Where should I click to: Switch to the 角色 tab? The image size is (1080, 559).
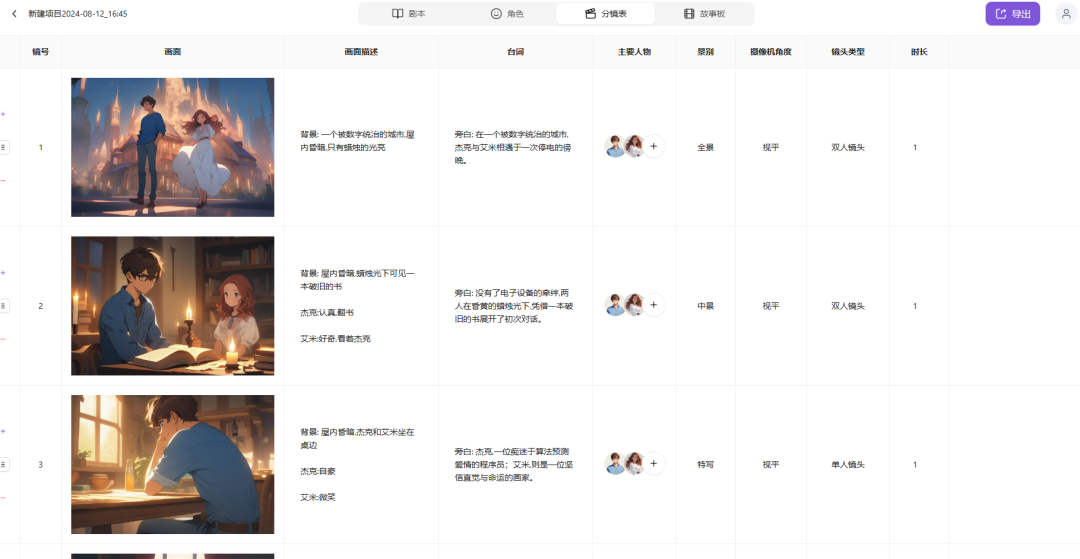(x=507, y=14)
